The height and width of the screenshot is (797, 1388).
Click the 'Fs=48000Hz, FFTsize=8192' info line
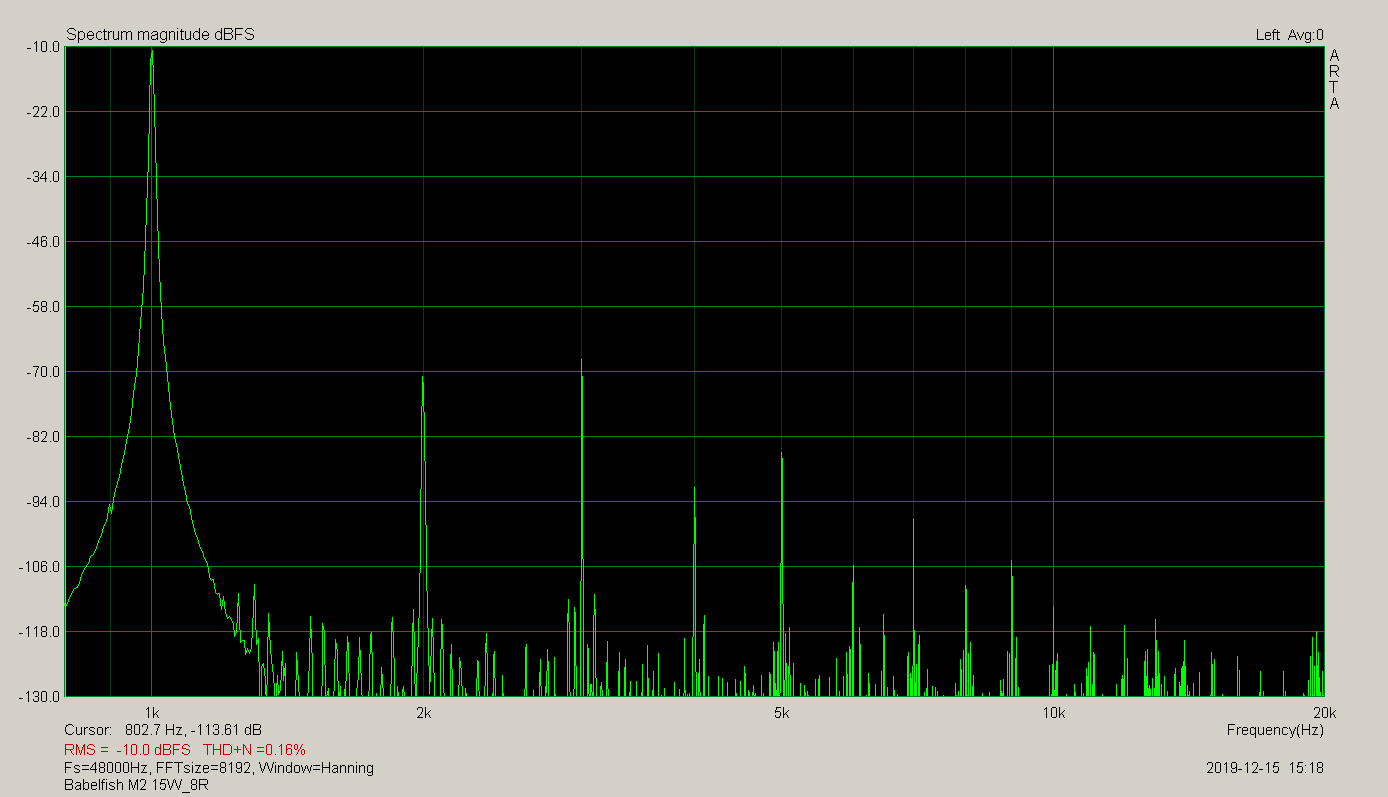pyautogui.click(x=219, y=768)
